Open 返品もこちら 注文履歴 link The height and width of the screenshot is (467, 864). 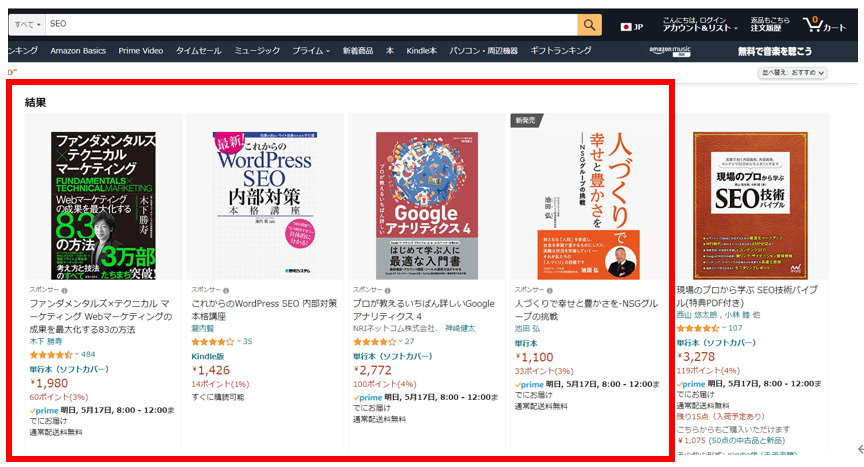(x=770, y=24)
